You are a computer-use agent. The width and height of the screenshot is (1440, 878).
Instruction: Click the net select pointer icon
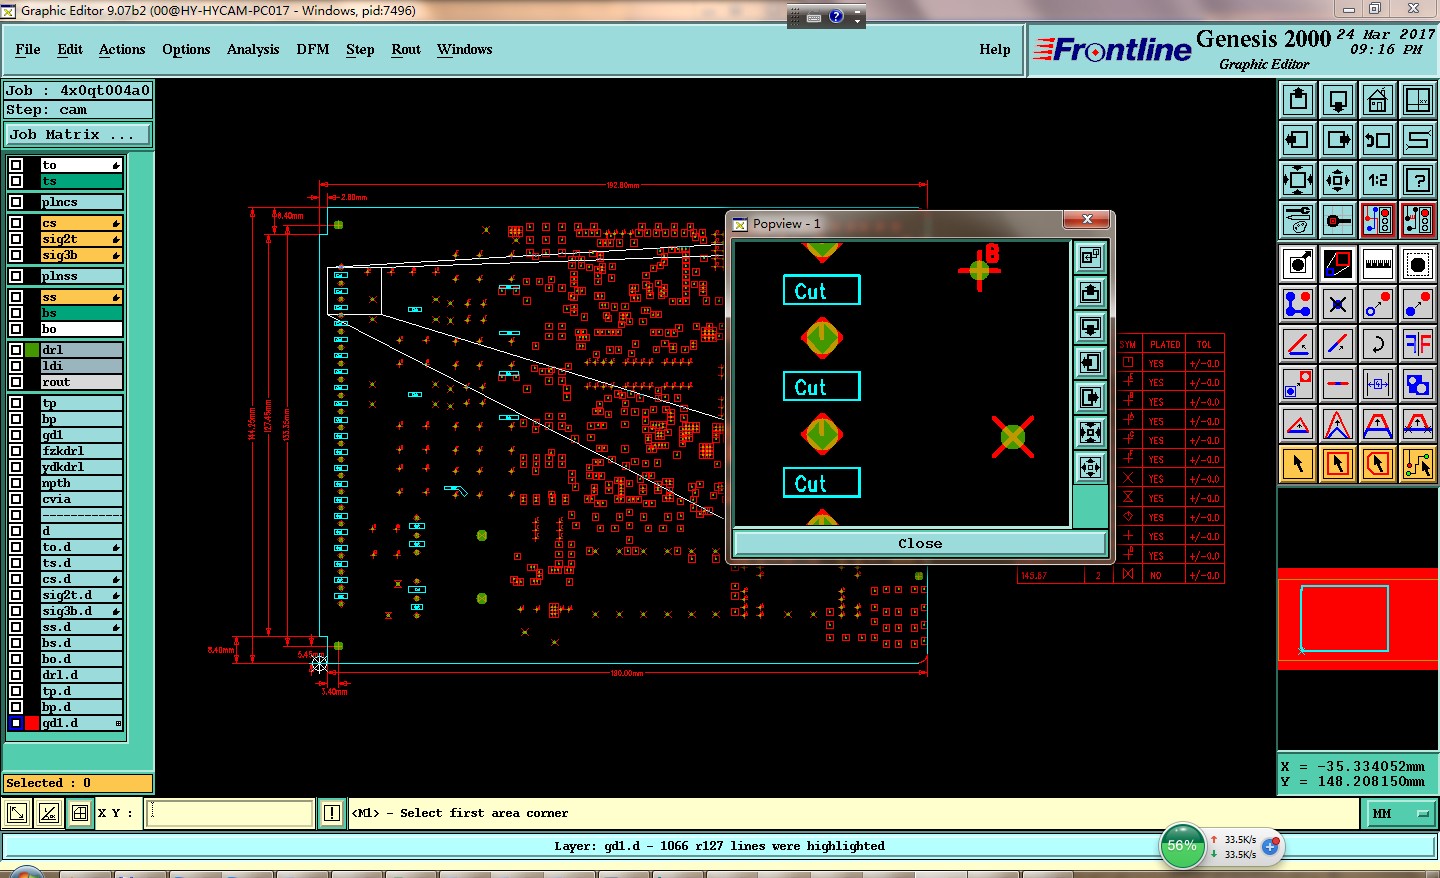click(x=1418, y=464)
